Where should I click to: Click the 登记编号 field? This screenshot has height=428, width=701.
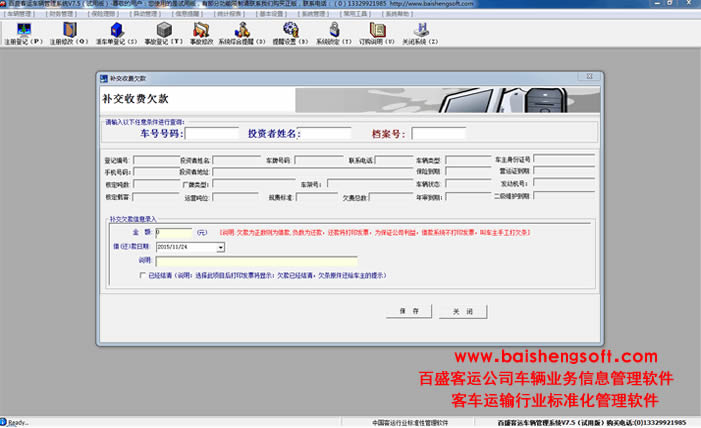click(x=156, y=160)
